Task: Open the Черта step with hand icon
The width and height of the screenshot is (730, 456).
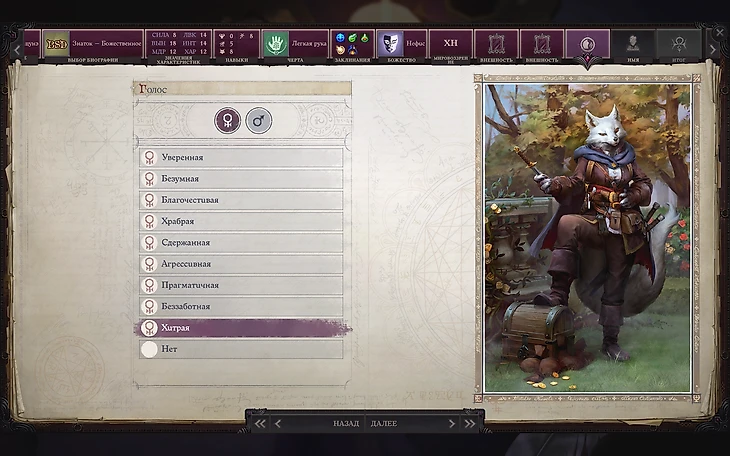Action: (x=295, y=44)
